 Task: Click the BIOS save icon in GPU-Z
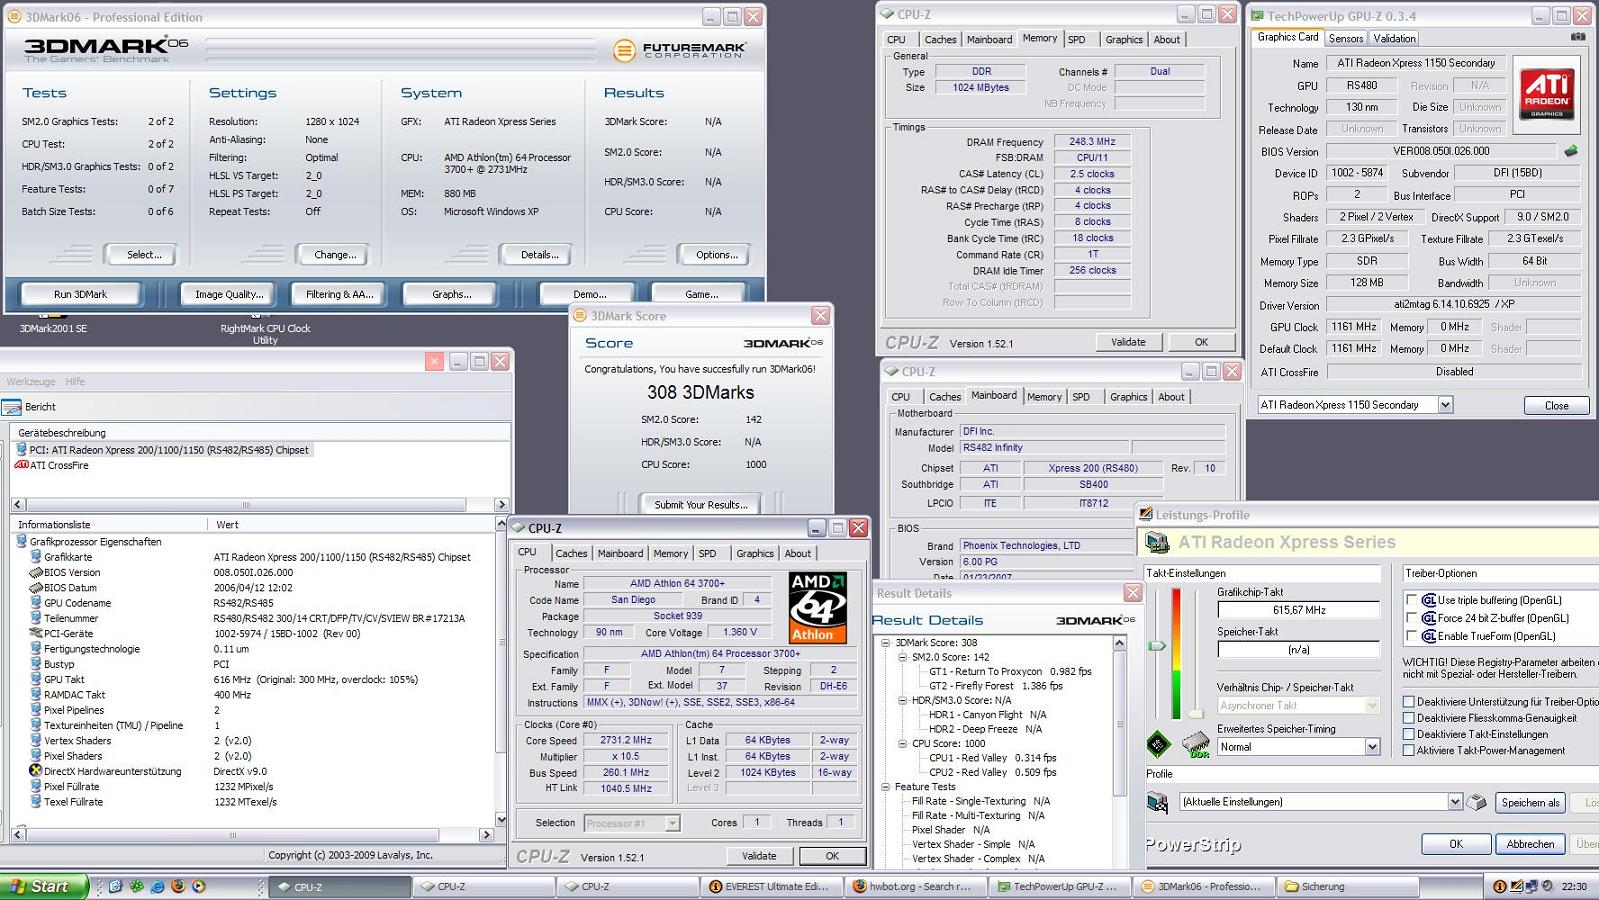click(1571, 151)
